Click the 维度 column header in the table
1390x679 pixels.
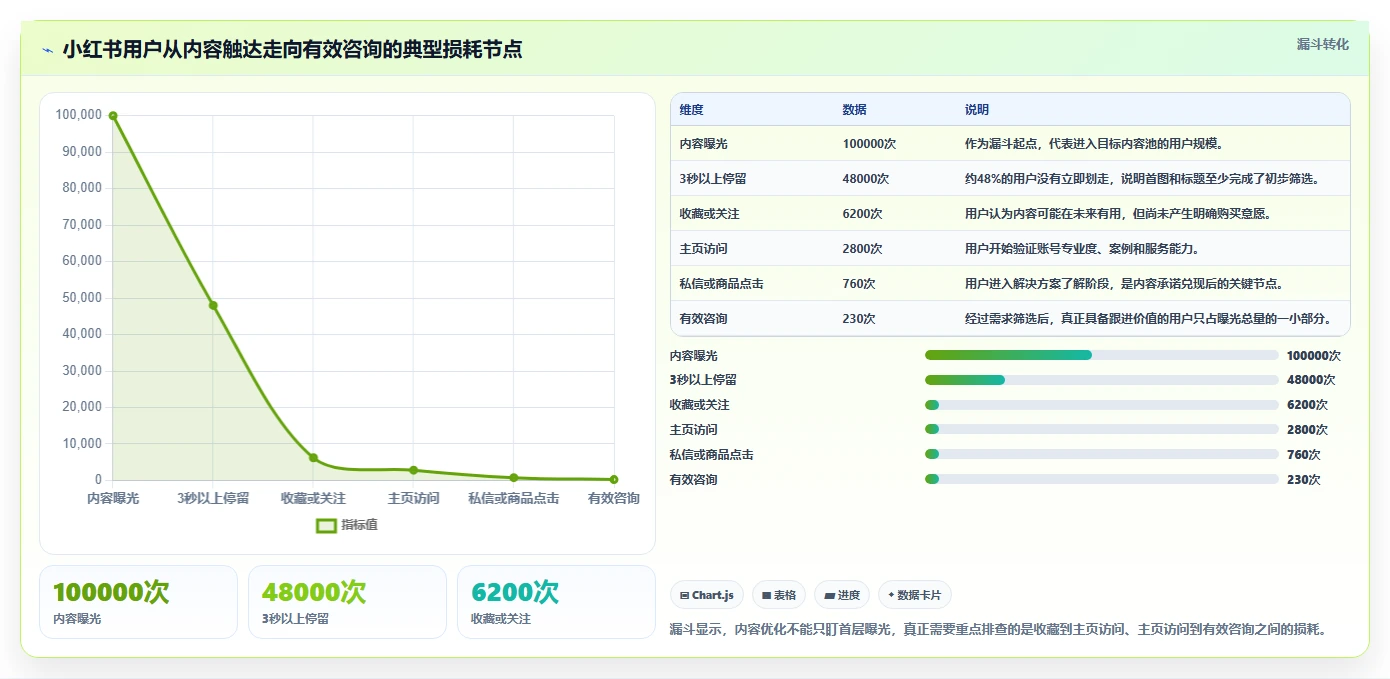tap(691, 110)
